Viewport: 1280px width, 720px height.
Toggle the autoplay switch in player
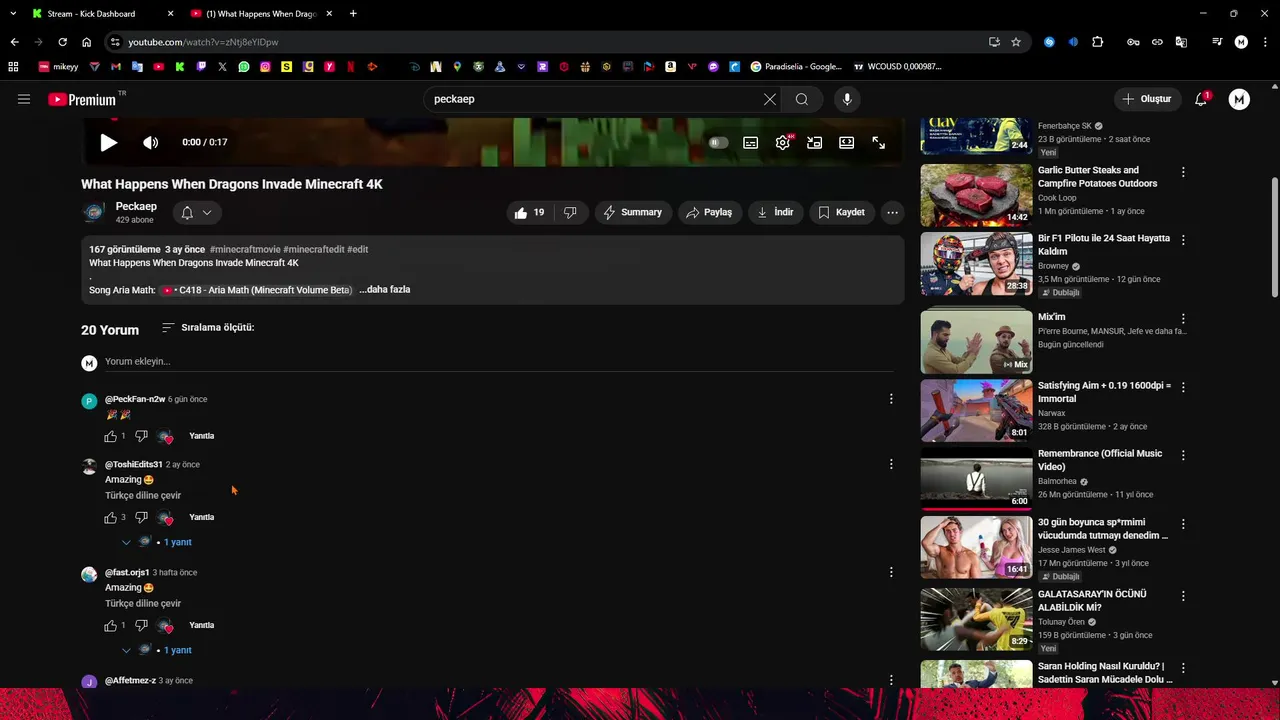[x=718, y=143]
